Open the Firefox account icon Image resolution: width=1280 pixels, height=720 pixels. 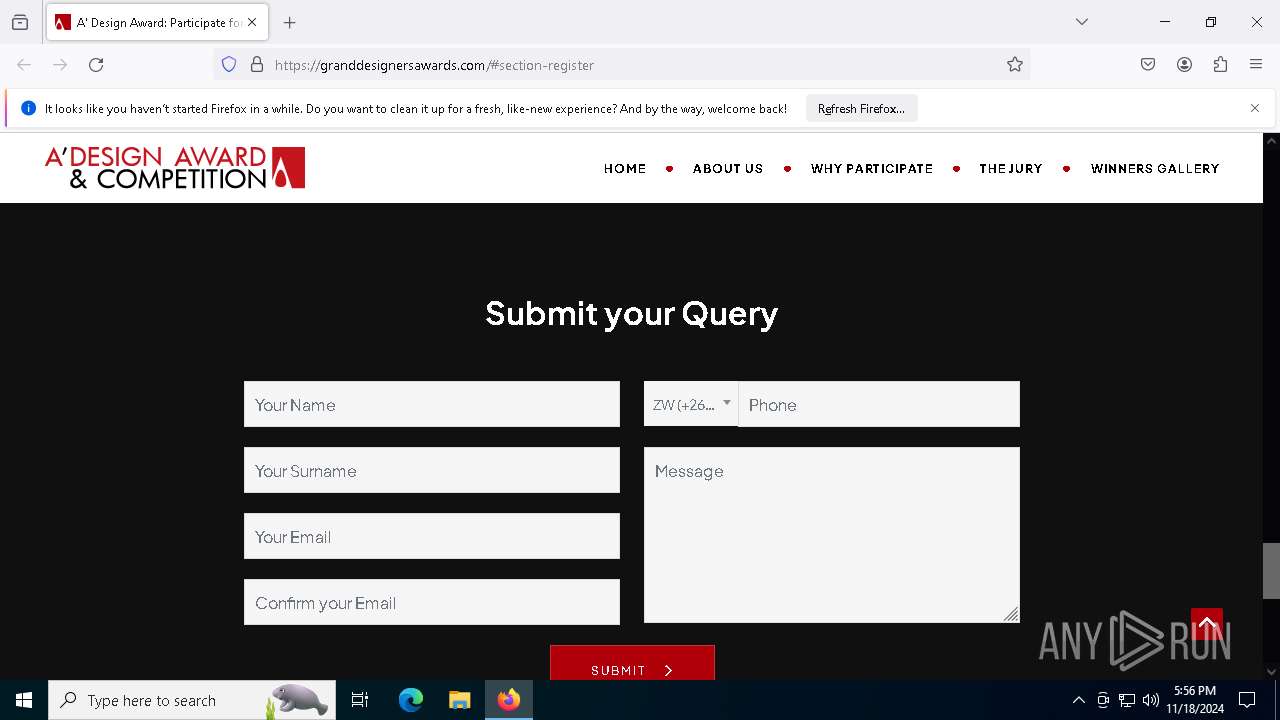click(1184, 65)
